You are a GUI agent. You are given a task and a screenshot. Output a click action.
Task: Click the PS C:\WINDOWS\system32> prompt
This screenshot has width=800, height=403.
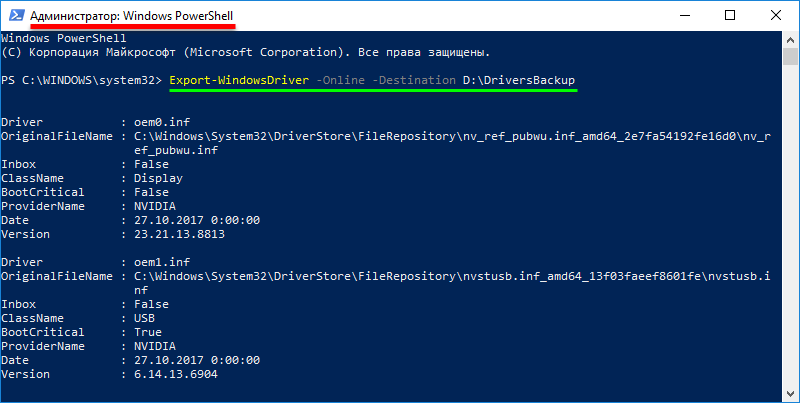point(82,79)
